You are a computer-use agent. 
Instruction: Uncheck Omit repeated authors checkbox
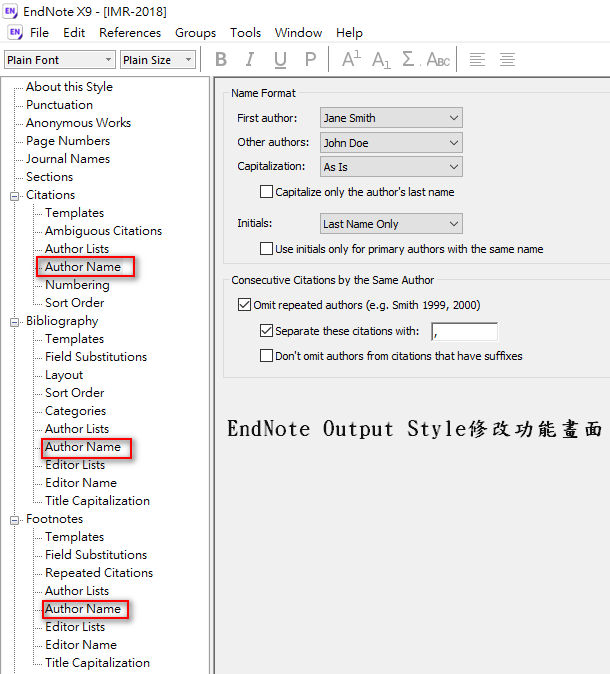pos(244,305)
